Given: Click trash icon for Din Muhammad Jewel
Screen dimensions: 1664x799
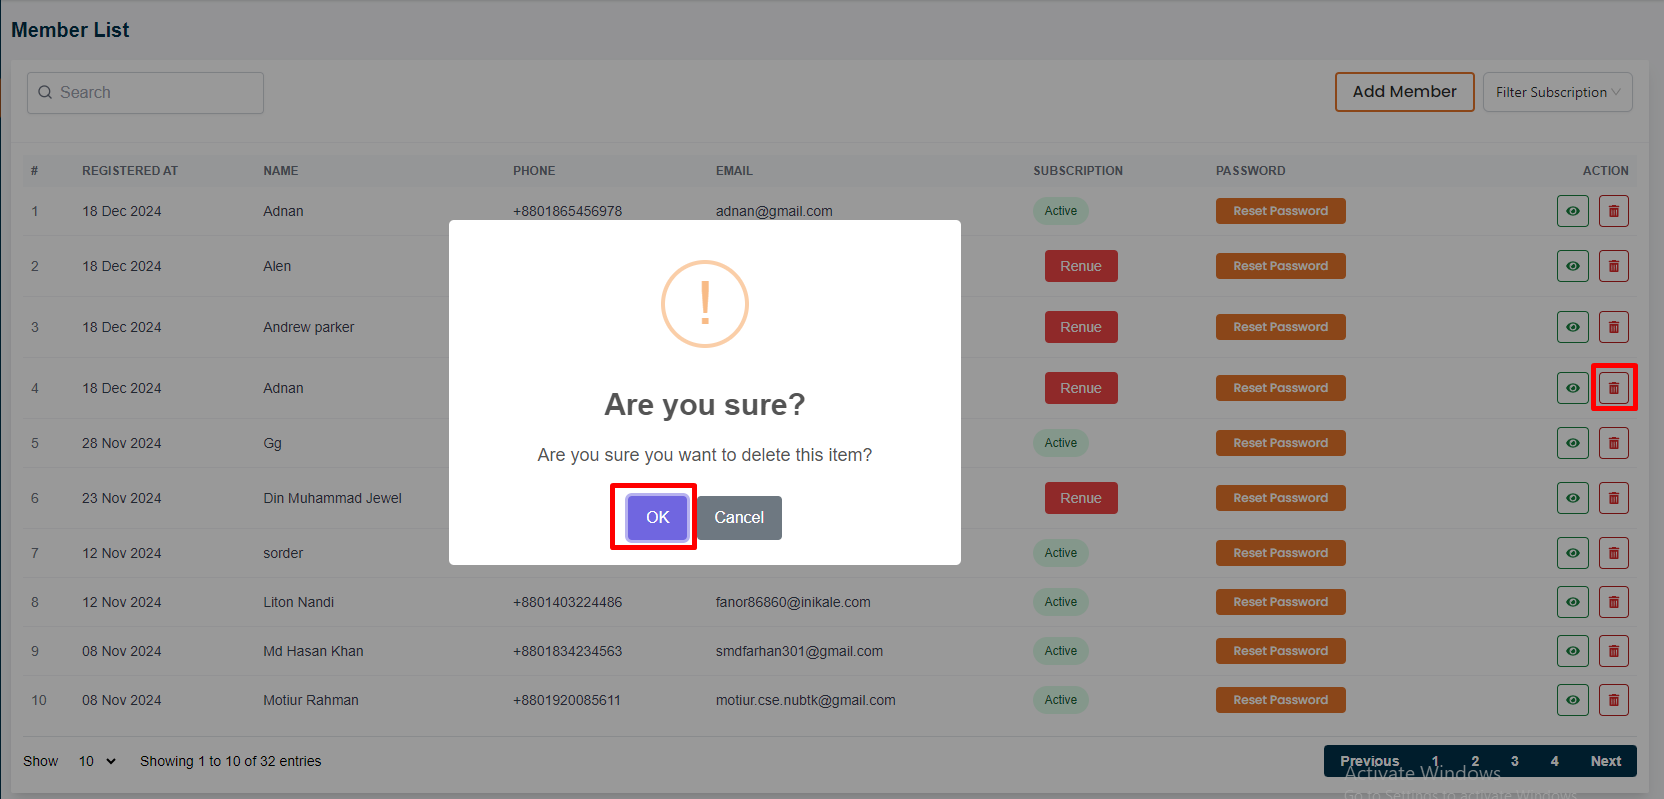Looking at the screenshot, I should pos(1613,498).
